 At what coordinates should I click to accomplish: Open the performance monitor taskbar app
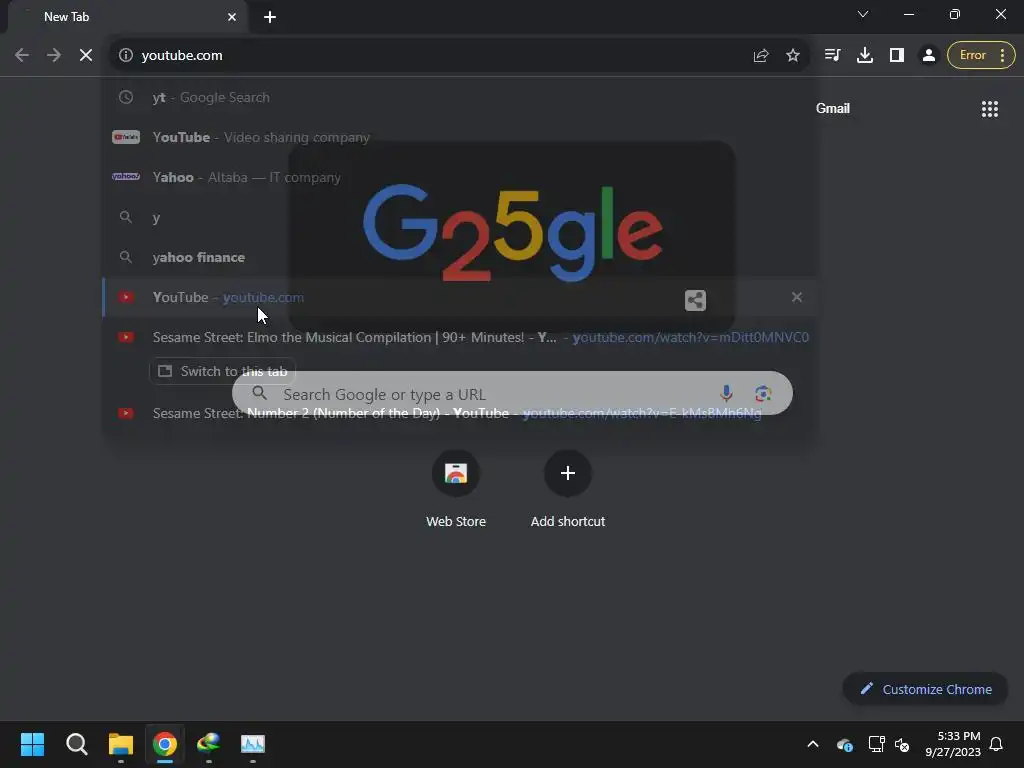pos(253,744)
